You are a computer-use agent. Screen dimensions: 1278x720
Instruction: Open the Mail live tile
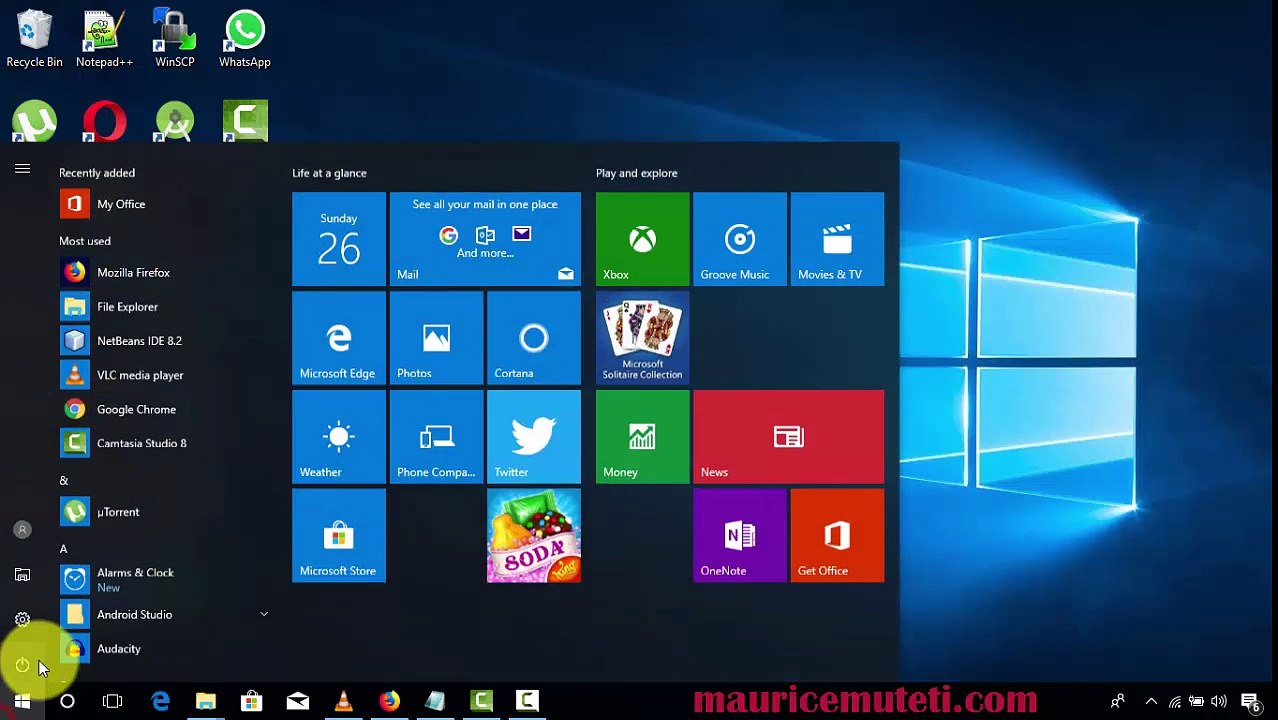click(485, 239)
